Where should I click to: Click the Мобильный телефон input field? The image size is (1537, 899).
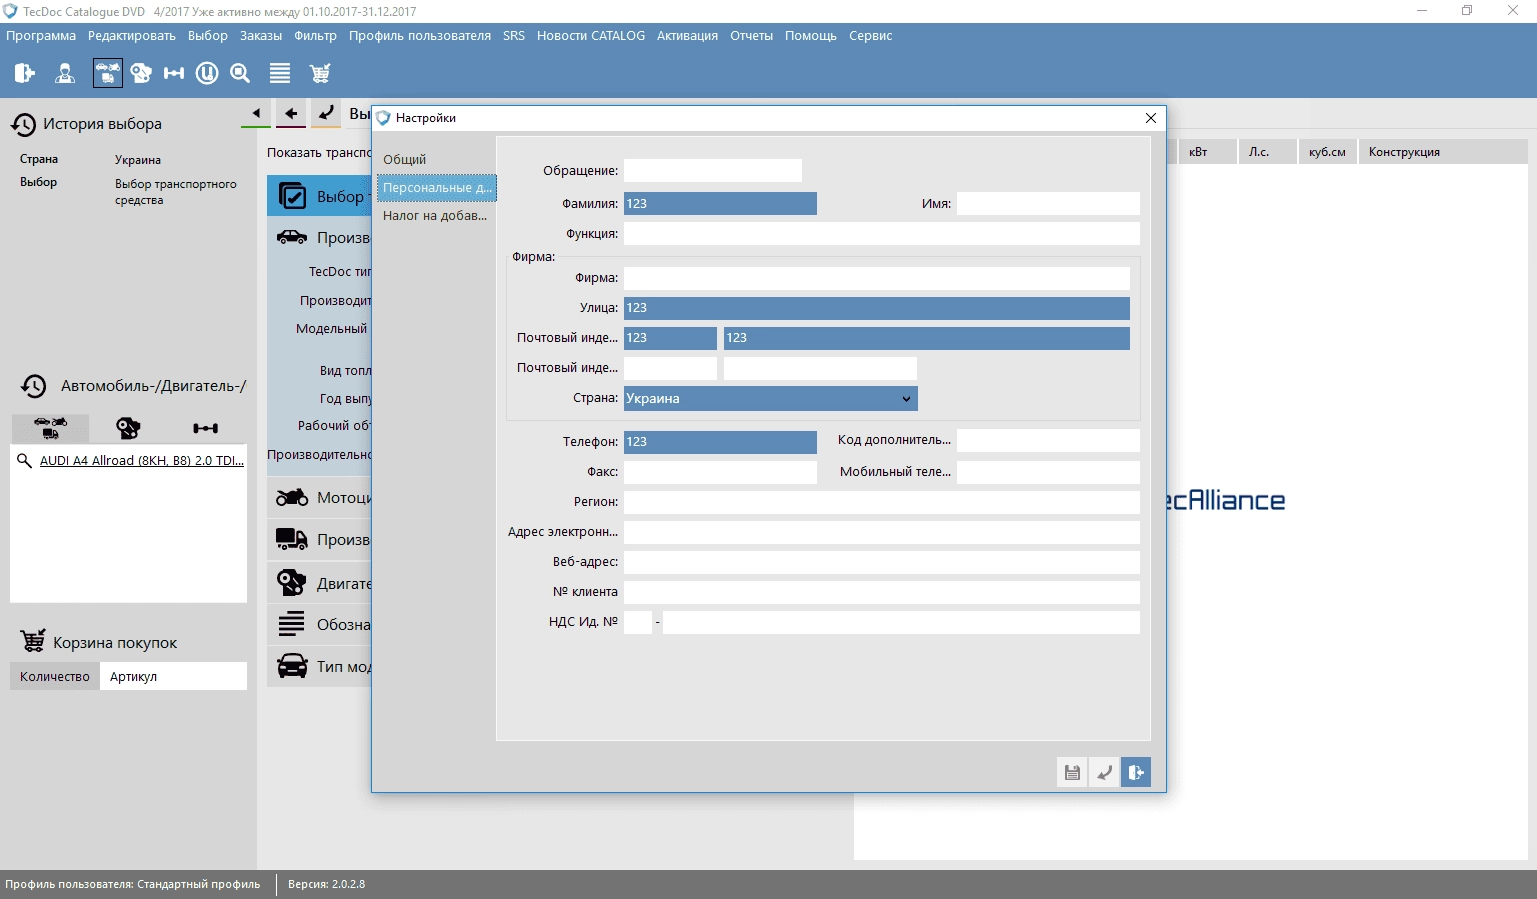coord(1048,472)
